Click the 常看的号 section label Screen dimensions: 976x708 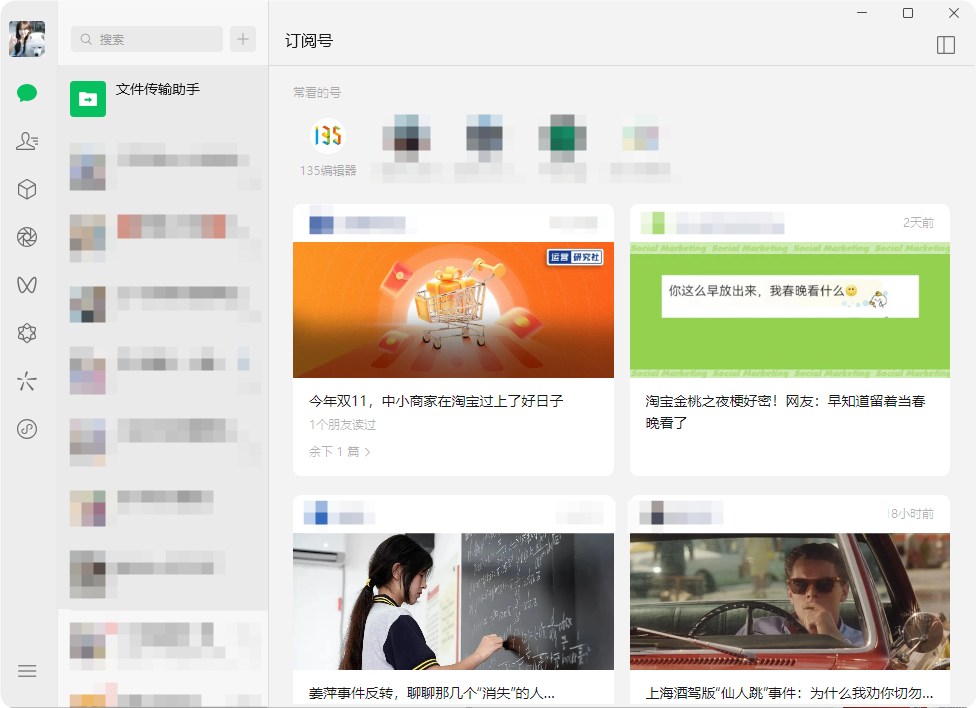(x=317, y=93)
